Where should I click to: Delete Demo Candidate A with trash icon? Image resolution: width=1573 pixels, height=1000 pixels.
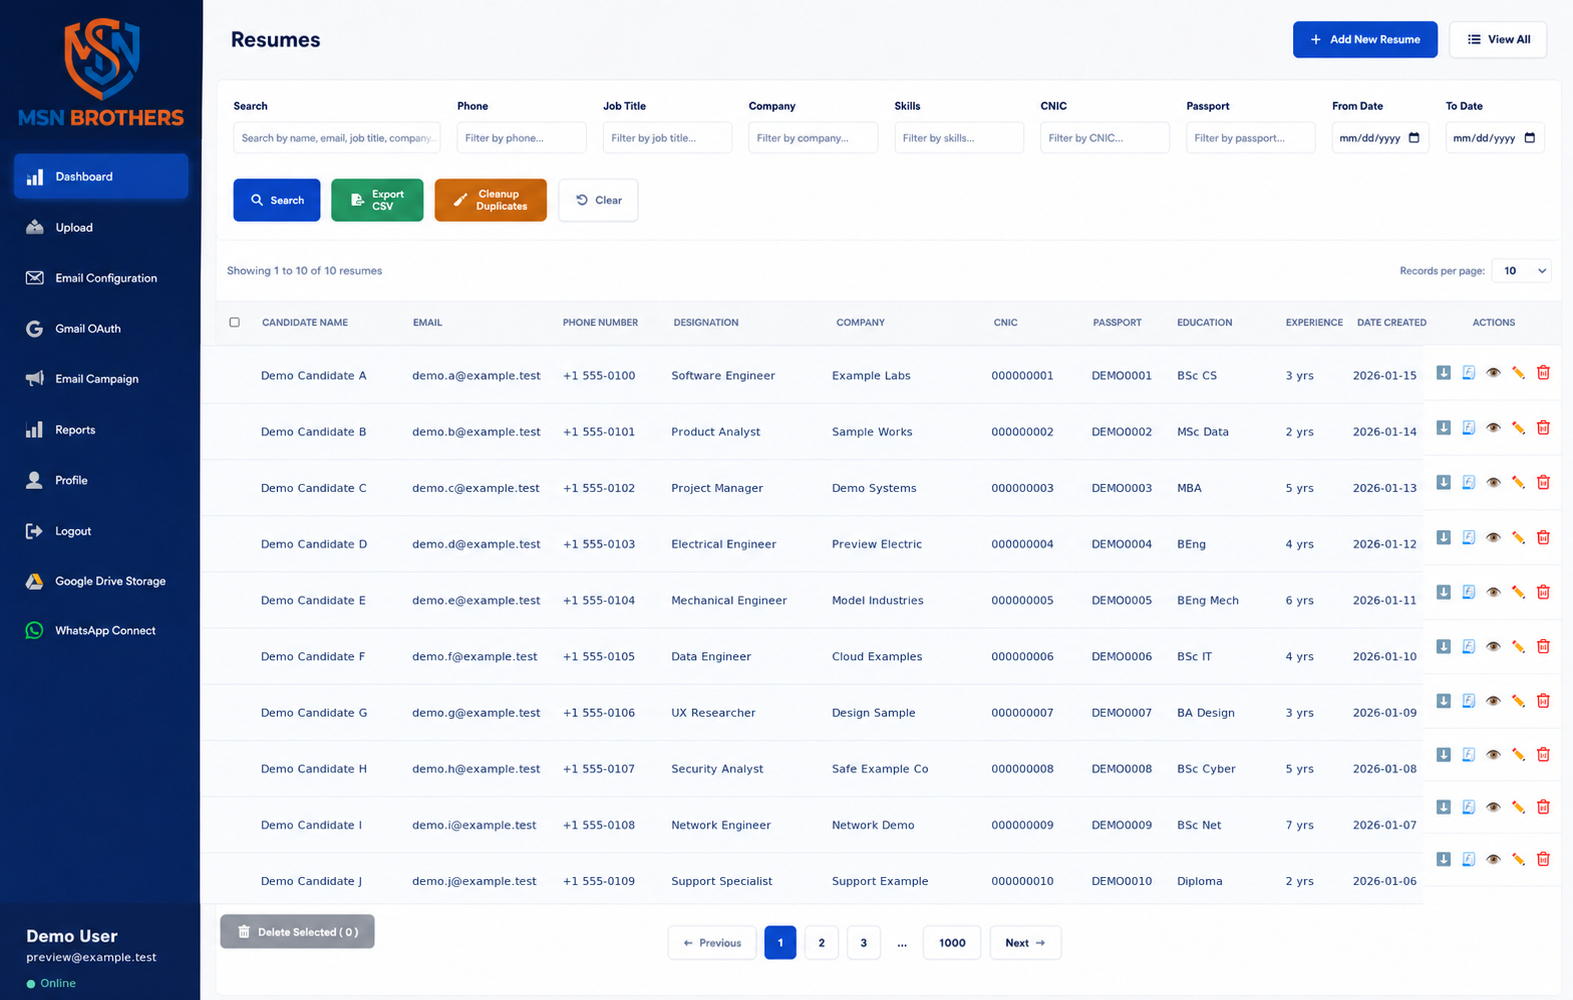coord(1543,372)
